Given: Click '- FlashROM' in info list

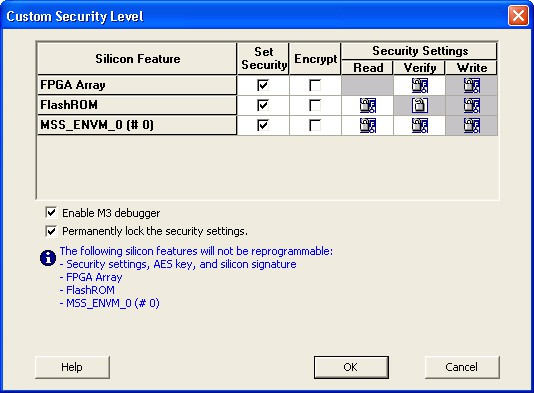Looking at the screenshot, I should [87, 290].
